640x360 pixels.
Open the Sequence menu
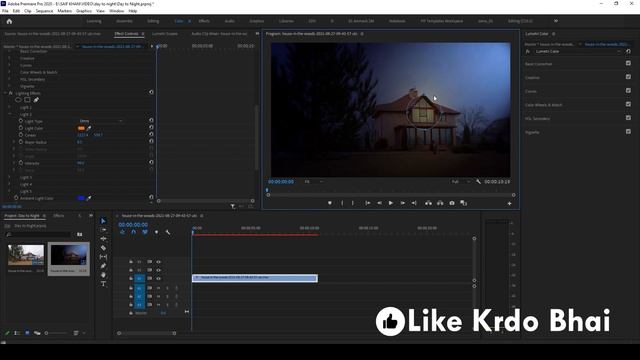point(44,11)
